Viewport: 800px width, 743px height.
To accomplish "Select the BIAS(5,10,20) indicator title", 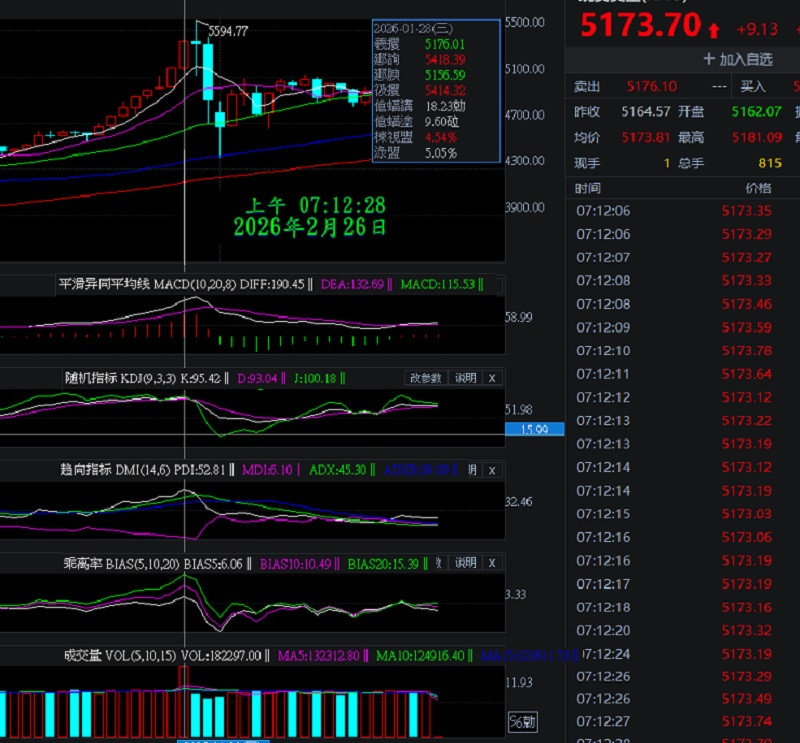I will coord(121,564).
